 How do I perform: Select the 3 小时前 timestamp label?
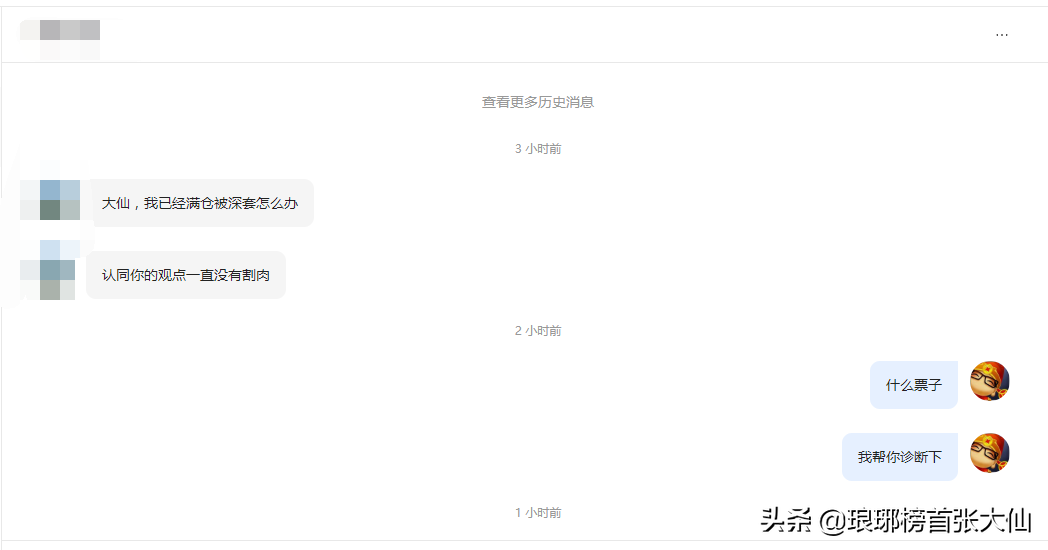[x=538, y=148]
